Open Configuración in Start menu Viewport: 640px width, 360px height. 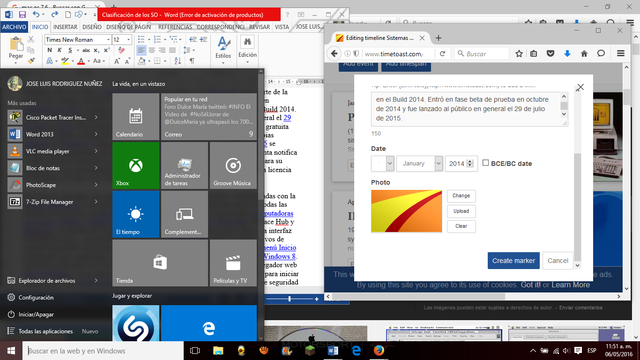pyautogui.click(x=36, y=298)
